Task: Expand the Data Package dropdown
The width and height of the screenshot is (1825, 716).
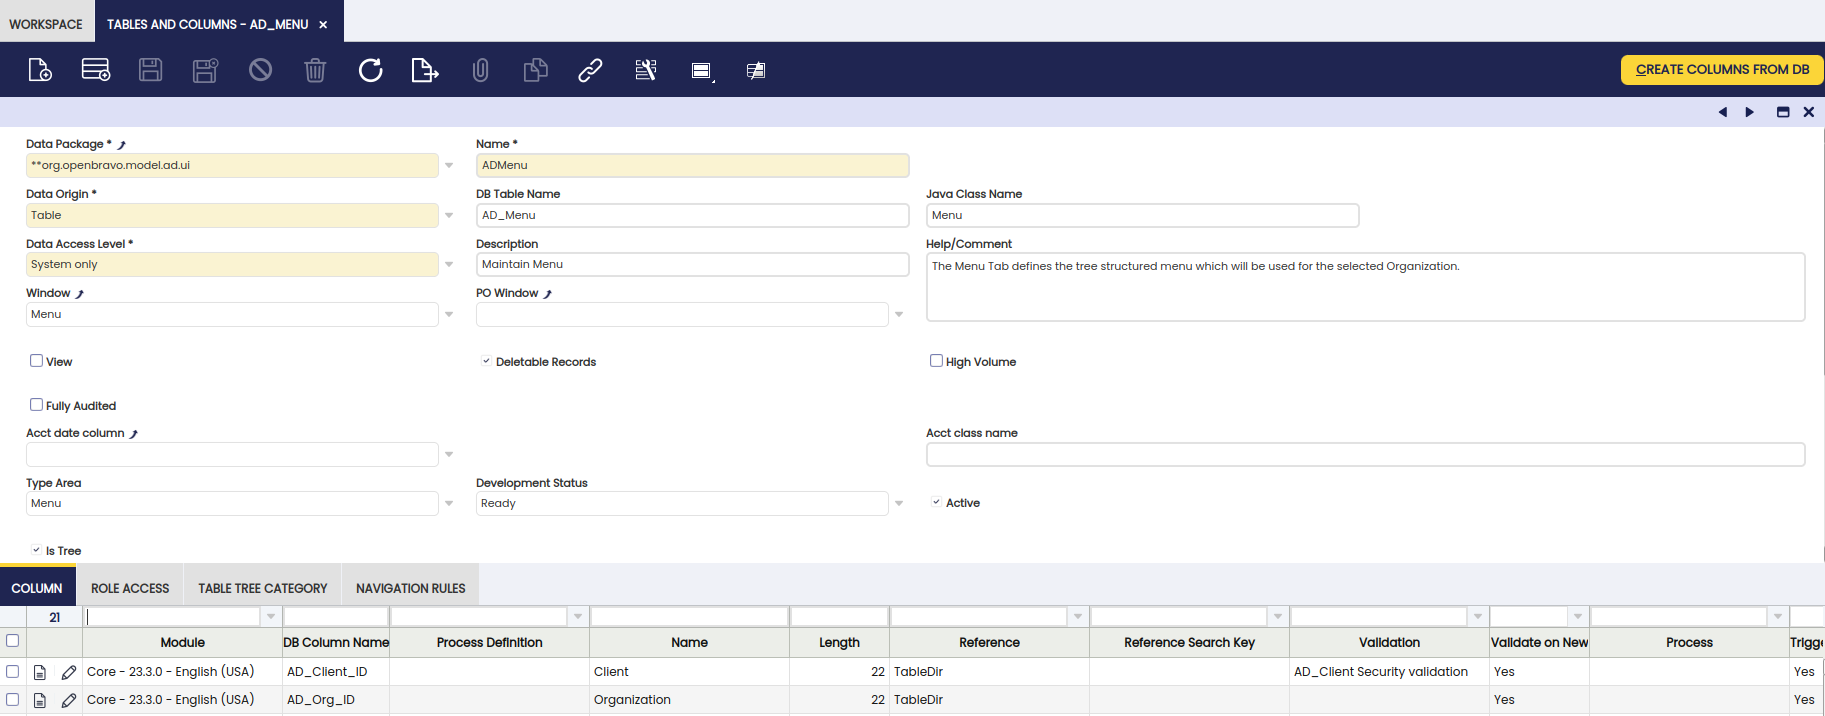Action: point(449,165)
